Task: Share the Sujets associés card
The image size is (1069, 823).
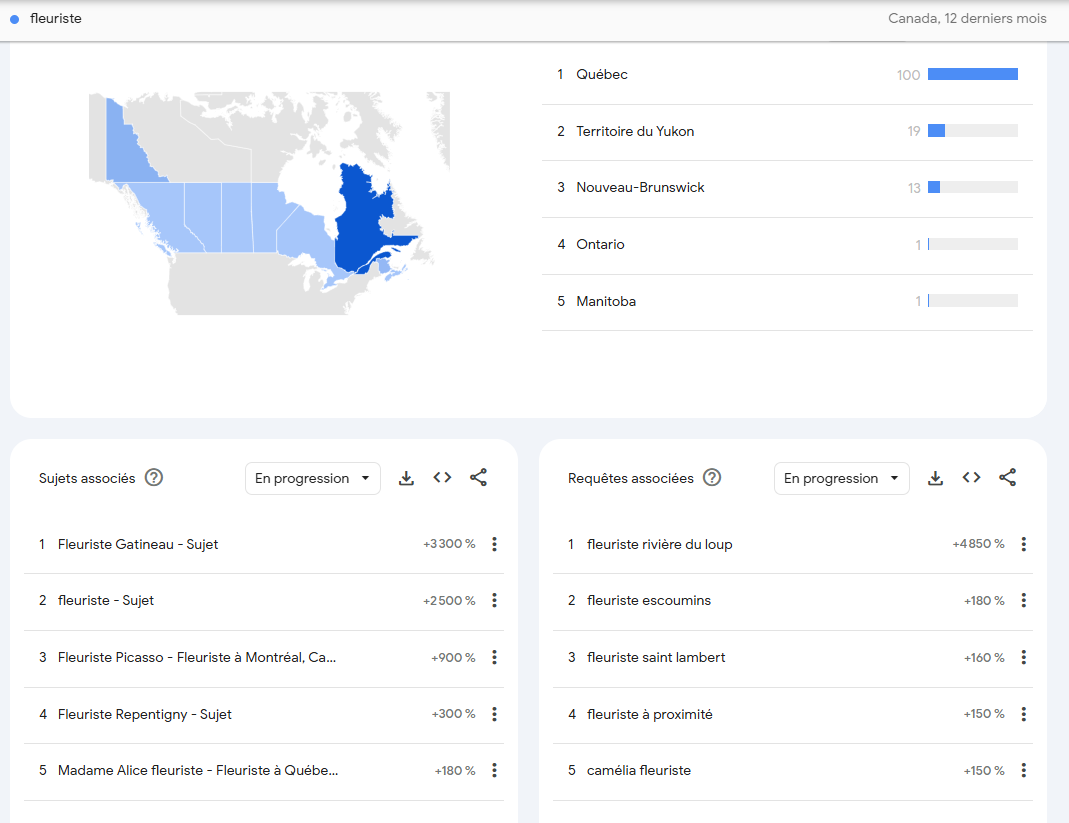Action: click(x=478, y=478)
